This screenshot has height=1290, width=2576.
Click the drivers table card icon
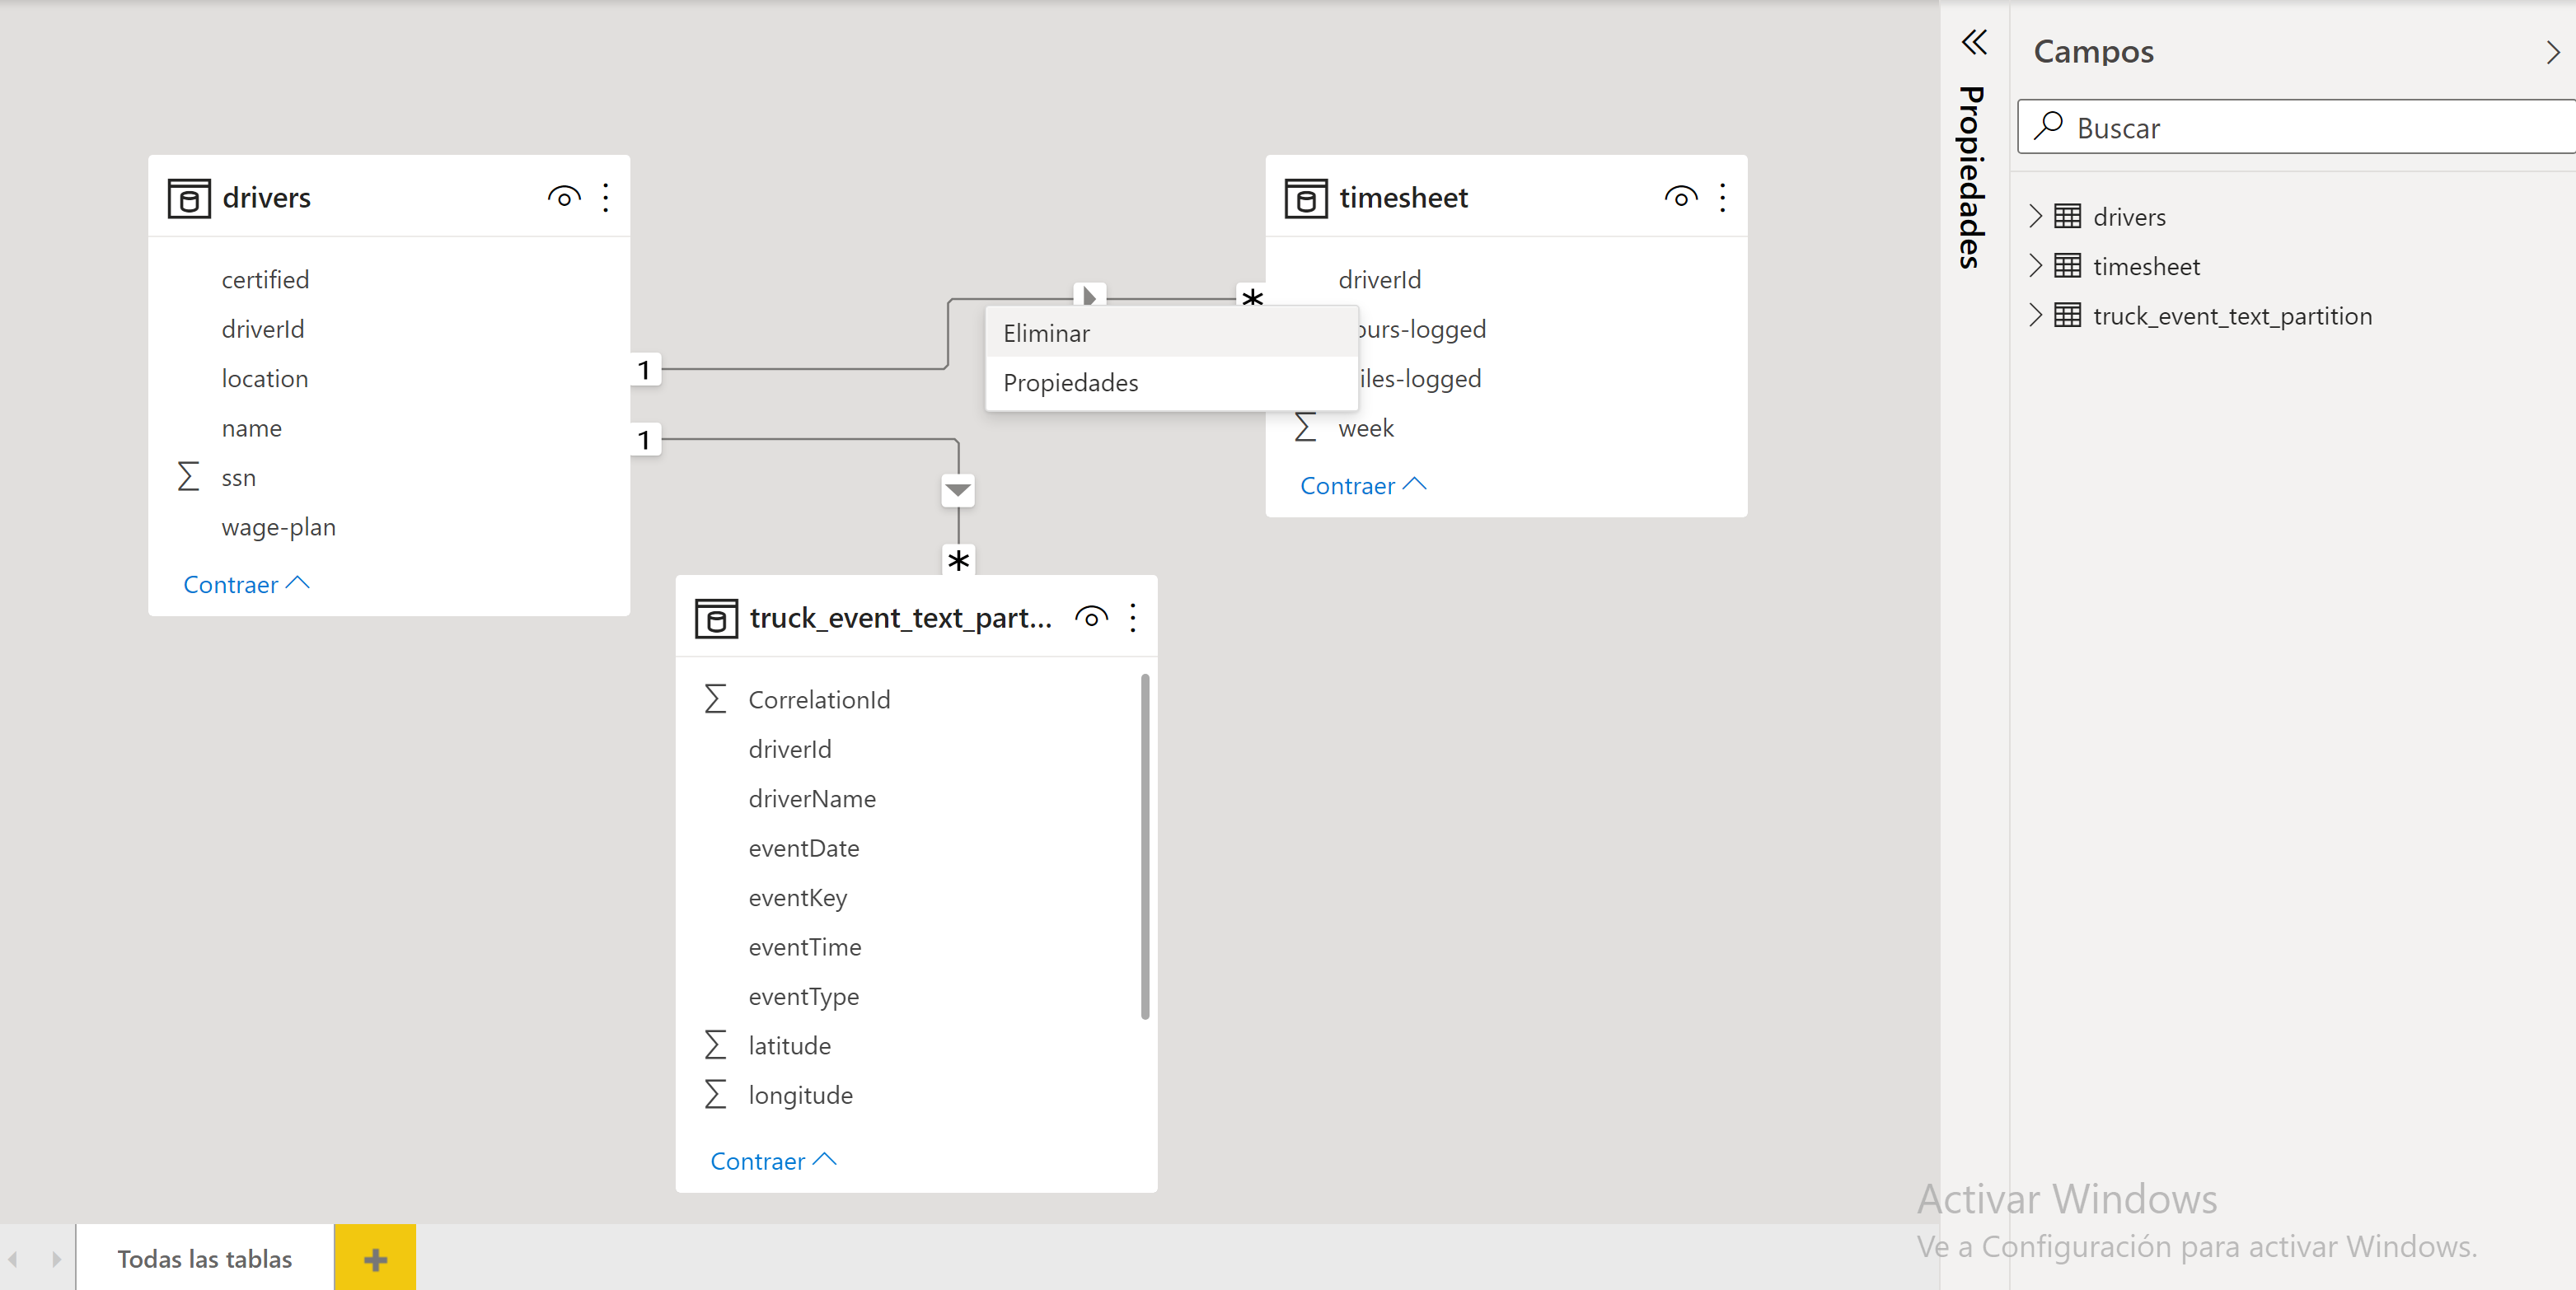[x=189, y=198]
